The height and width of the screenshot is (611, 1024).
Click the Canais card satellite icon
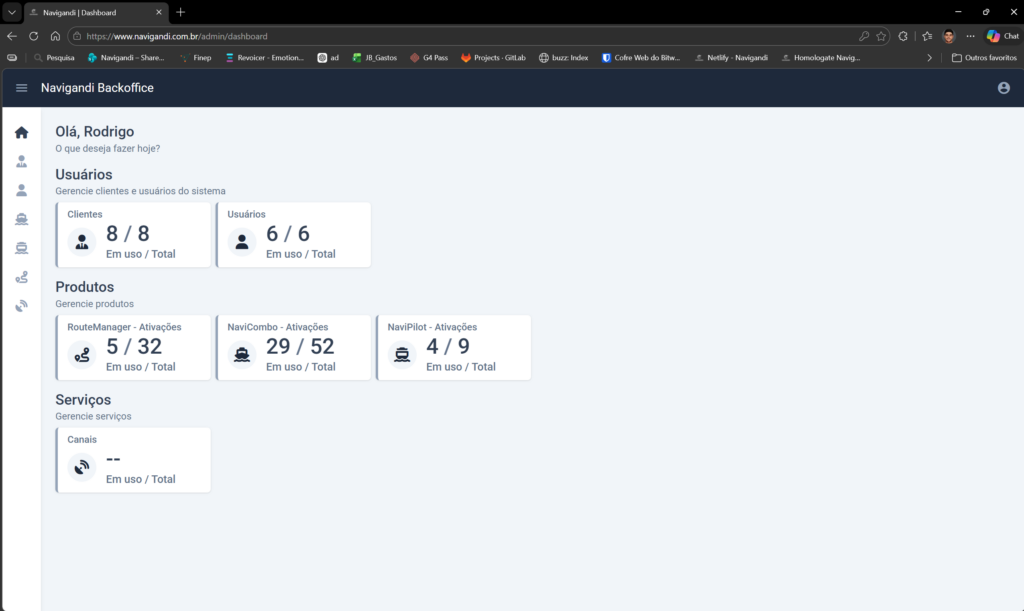[x=82, y=467]
